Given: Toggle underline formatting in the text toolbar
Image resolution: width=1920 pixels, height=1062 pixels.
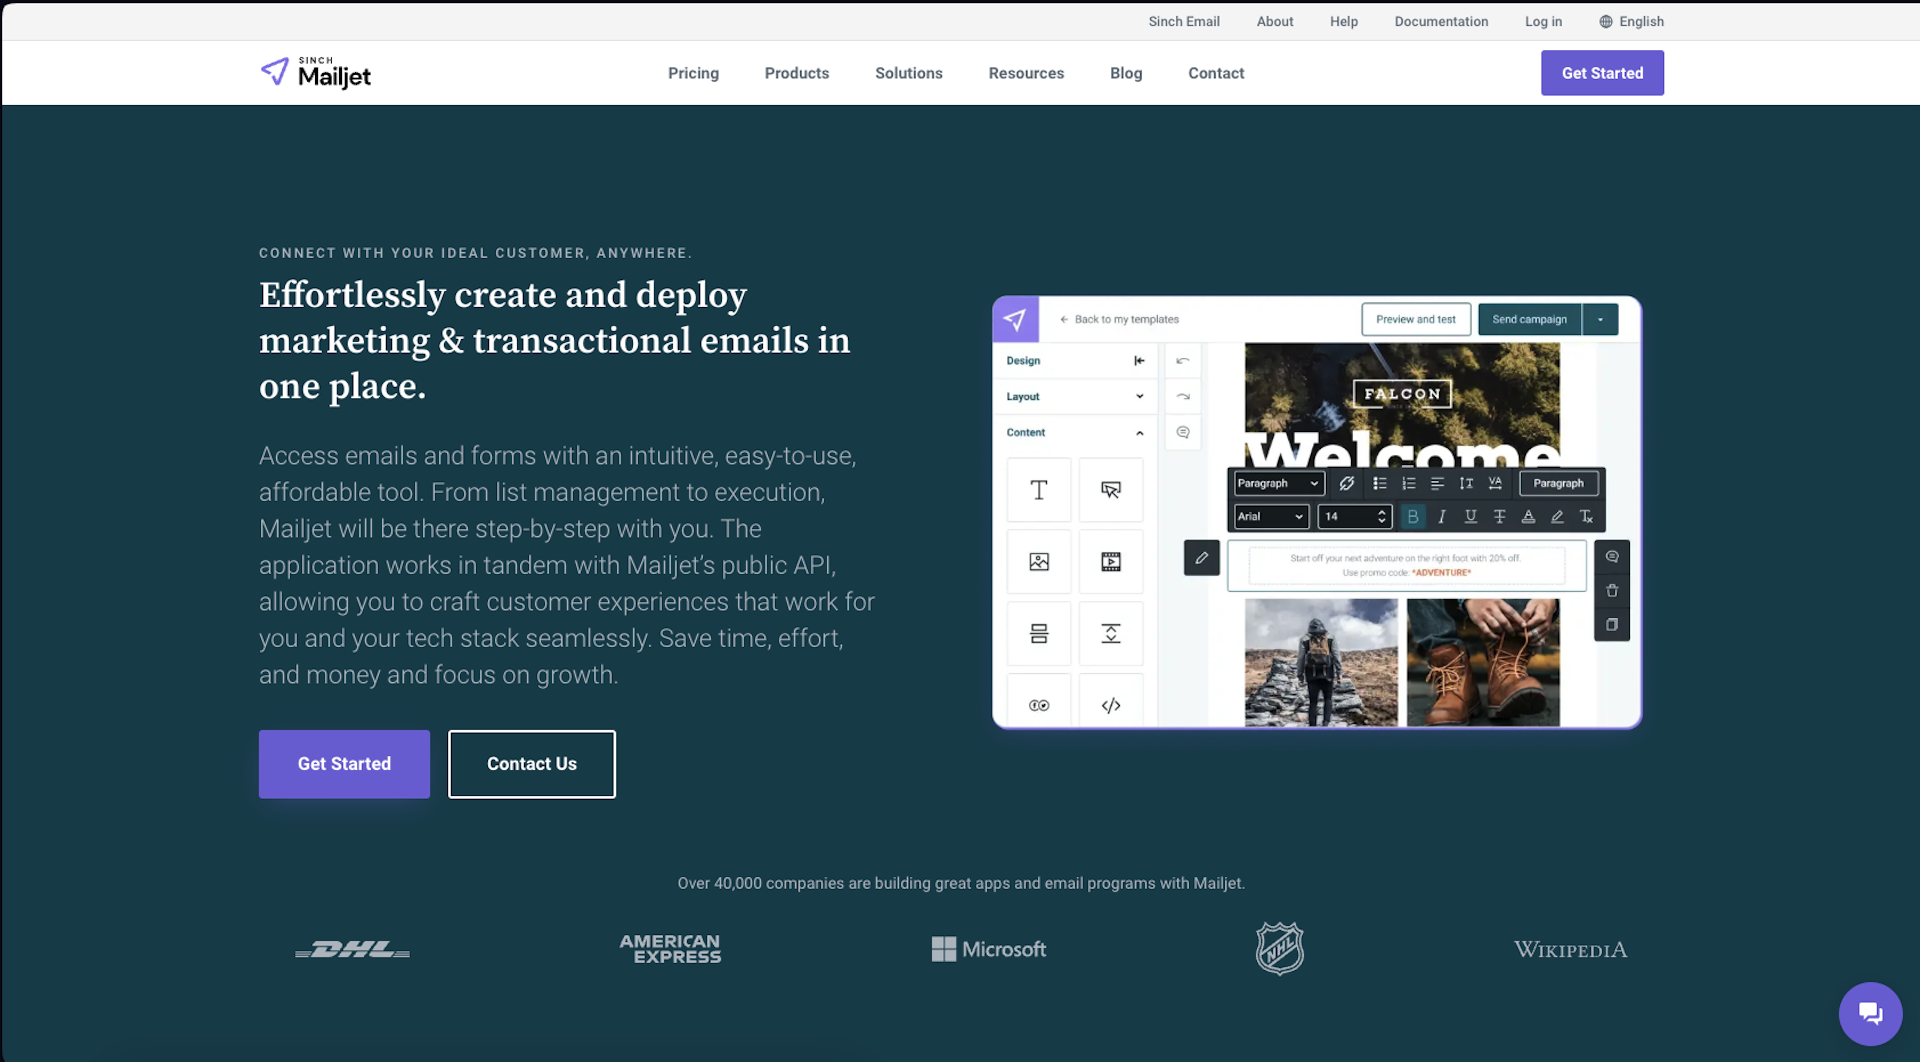Looking at the screenshot, I should click(1471, 517).
